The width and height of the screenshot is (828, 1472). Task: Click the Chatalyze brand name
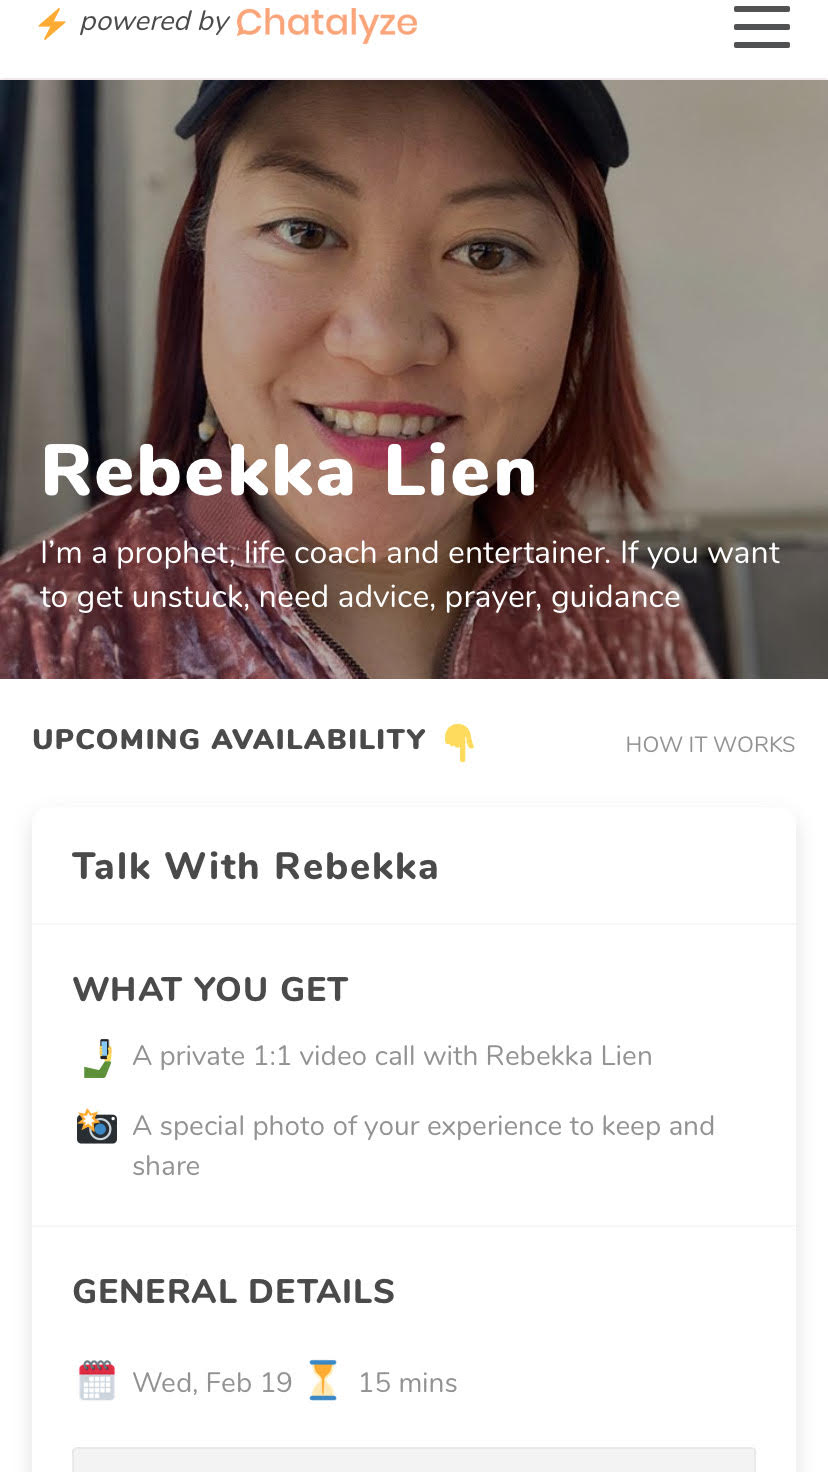click(327, 24)
